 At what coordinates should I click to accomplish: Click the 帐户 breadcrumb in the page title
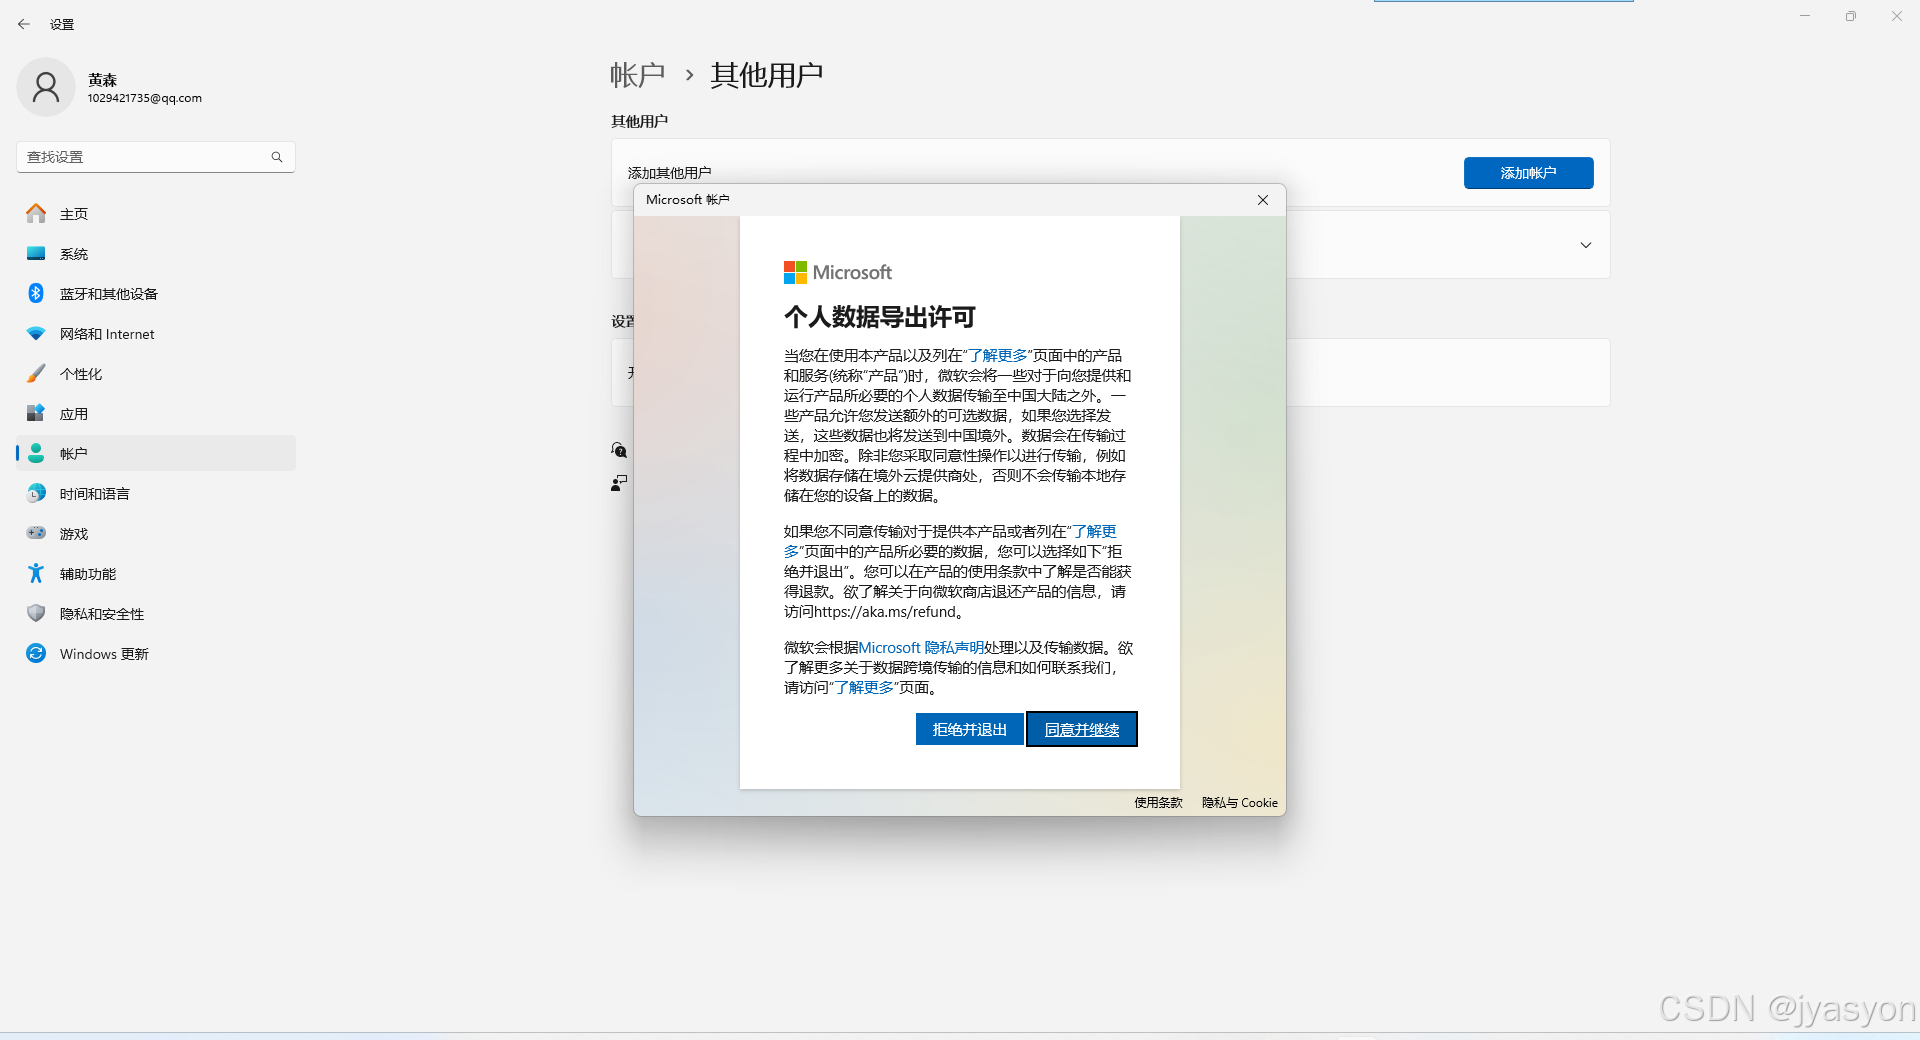click(638, 75)
